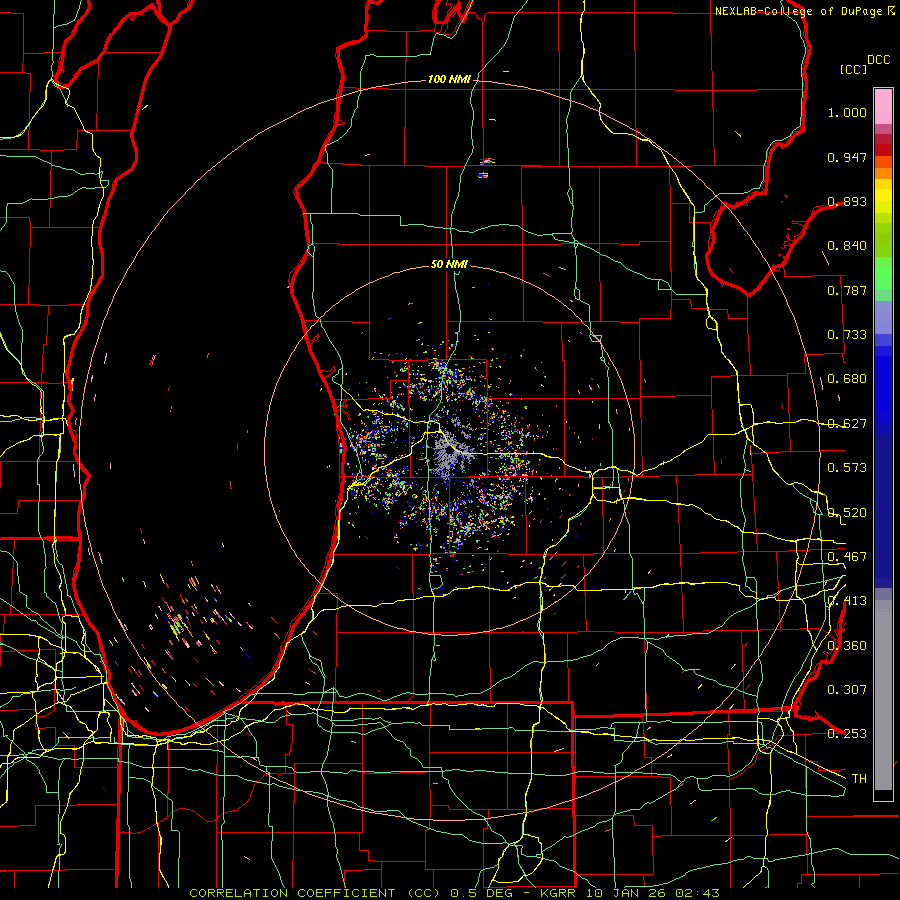
Task: Select the 1.000 legend value
Action: point(847,112)
